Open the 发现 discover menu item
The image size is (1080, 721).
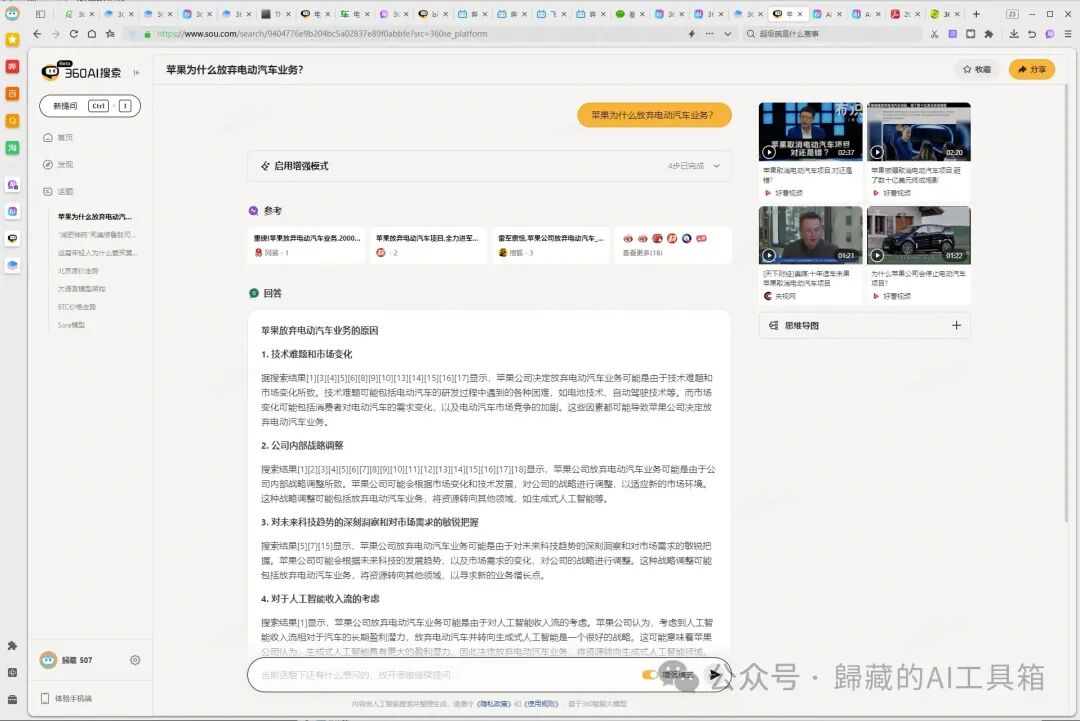tap(59, 165)
